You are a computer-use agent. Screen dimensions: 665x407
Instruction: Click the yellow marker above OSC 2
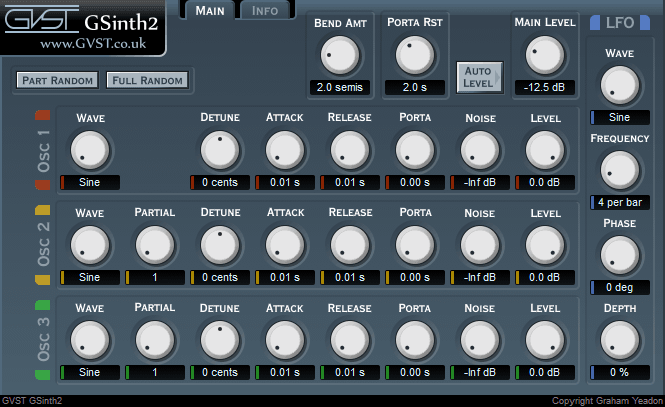pyautogui.click(x=42, y=210)
